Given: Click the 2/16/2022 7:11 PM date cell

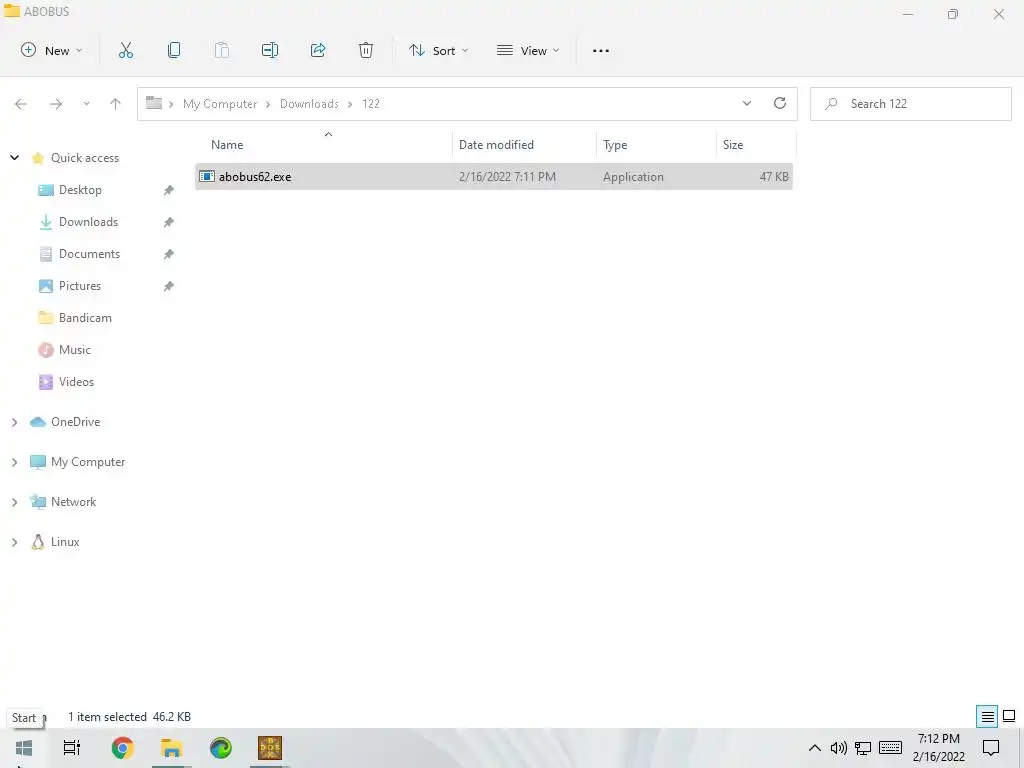Looking at the screenshot, I should tap(507, 177).
